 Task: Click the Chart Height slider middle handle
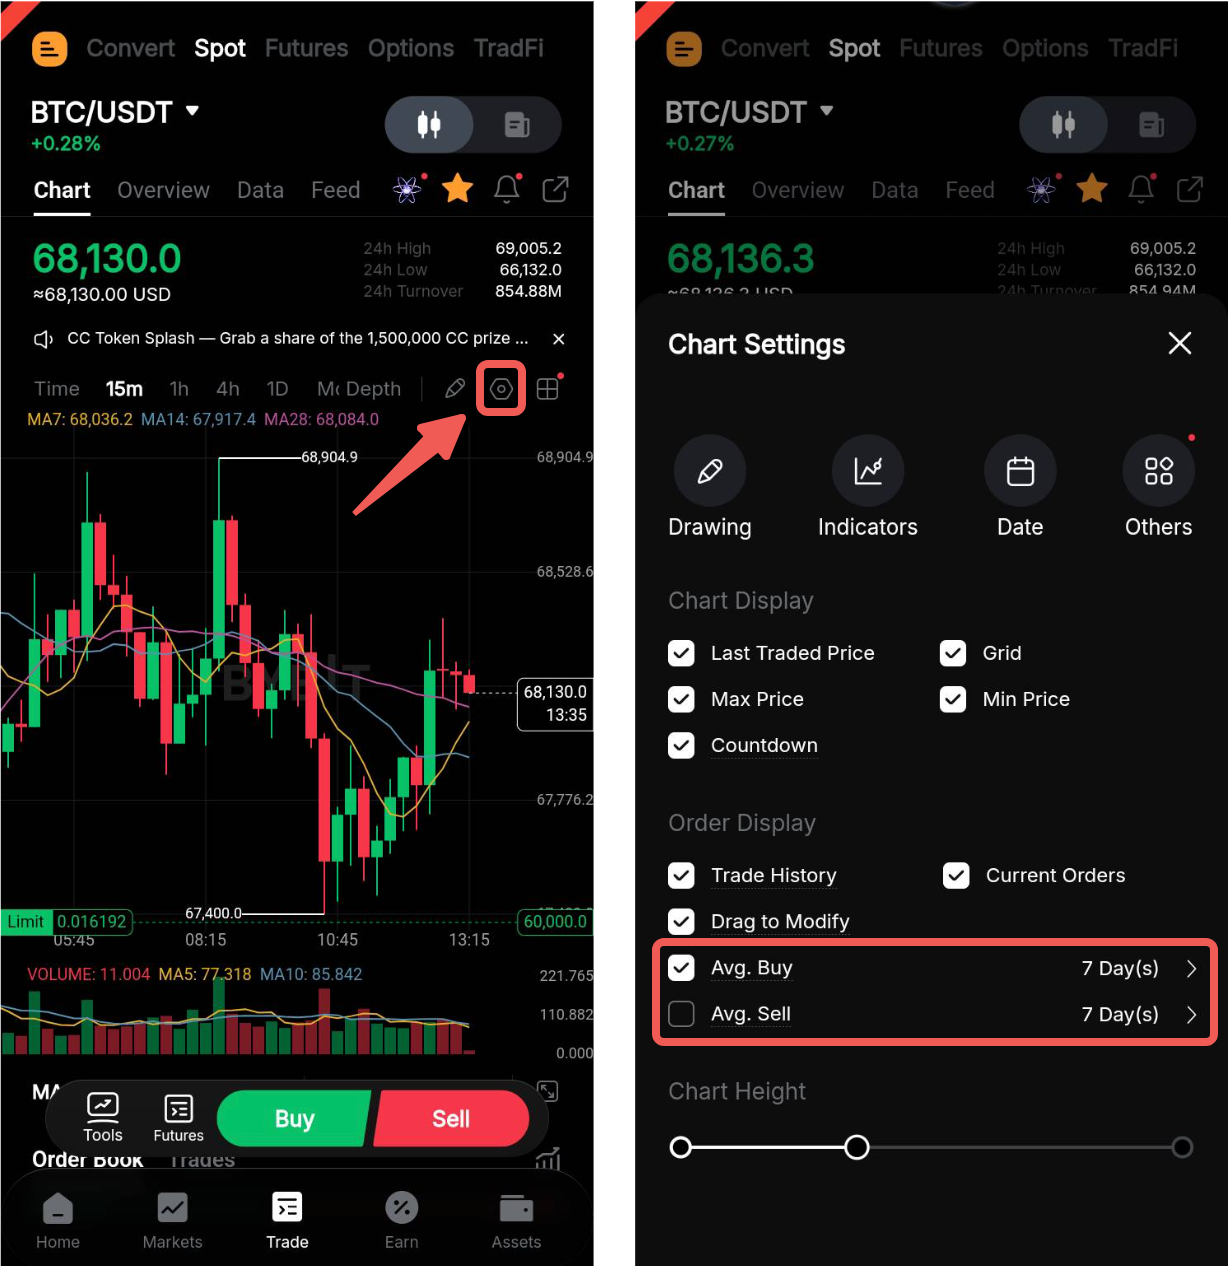[x=857, y=1147]
